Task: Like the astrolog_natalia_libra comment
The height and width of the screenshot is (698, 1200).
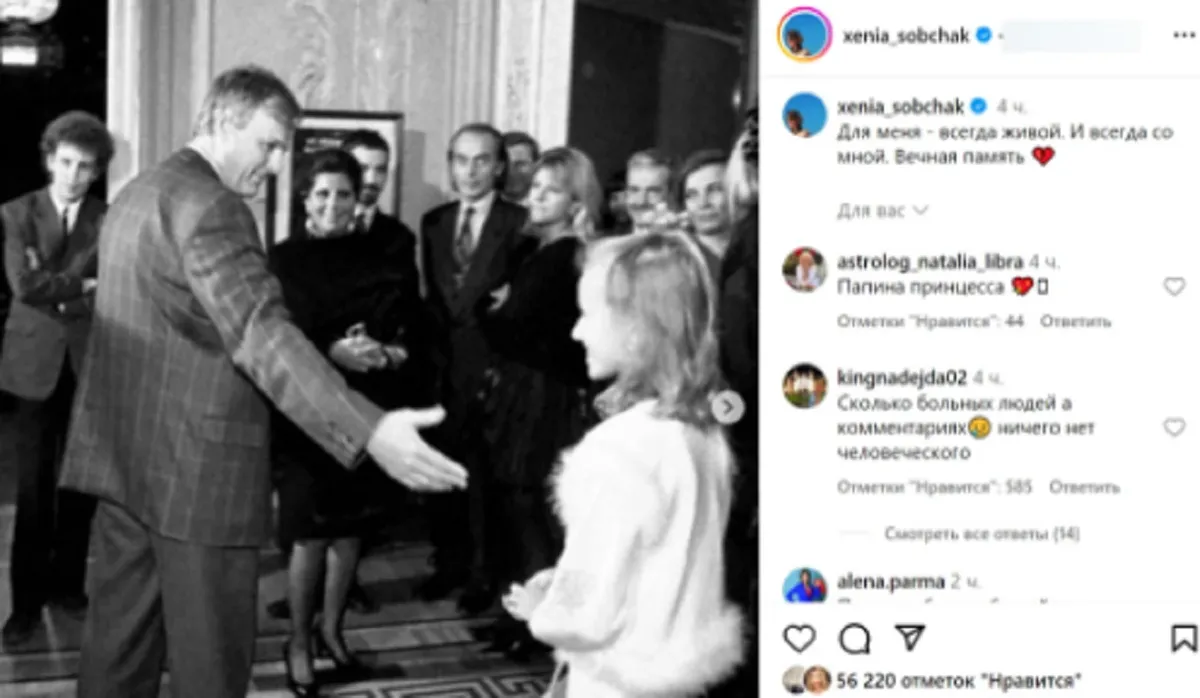Action: coord(1174,286)
